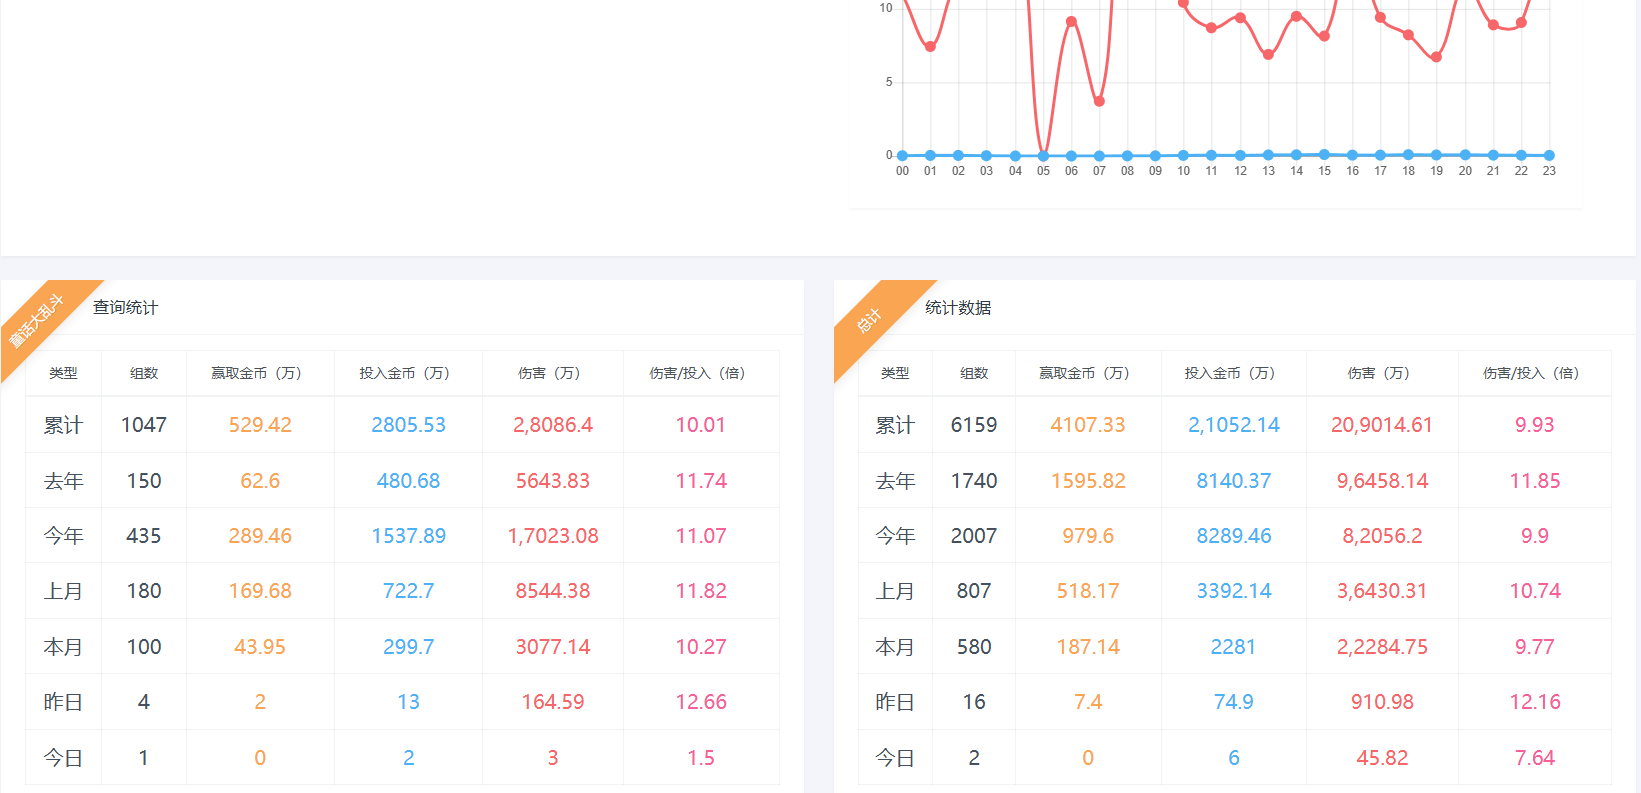Click the red chart point at hour 19
This screenshot has height=793, width=1641.
click(1436, 57)
